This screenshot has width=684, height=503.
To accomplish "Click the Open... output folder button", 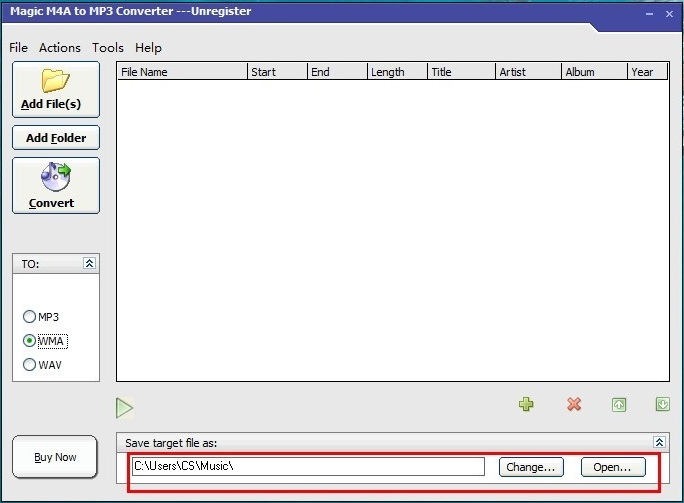I will pyautogui.click(x=613, y=467).
